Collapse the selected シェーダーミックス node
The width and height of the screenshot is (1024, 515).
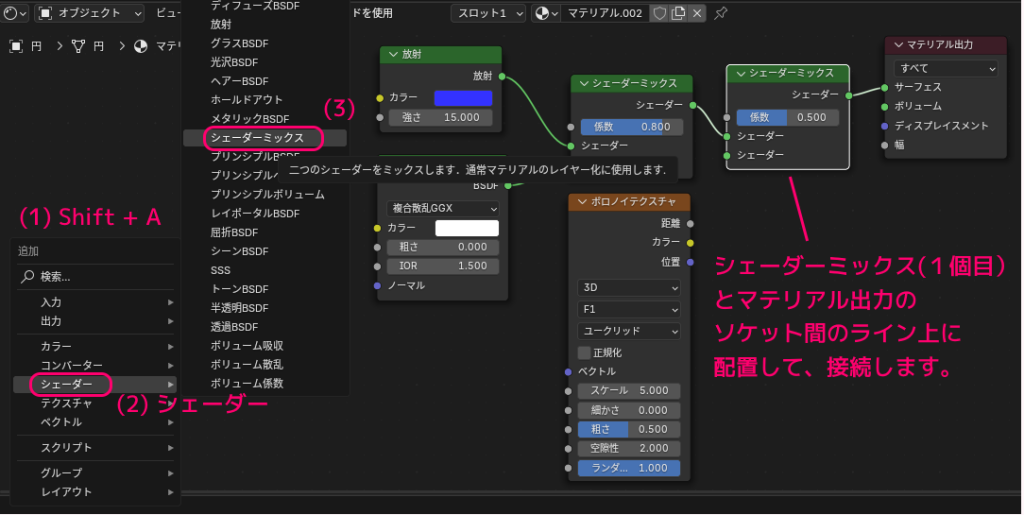741,73
